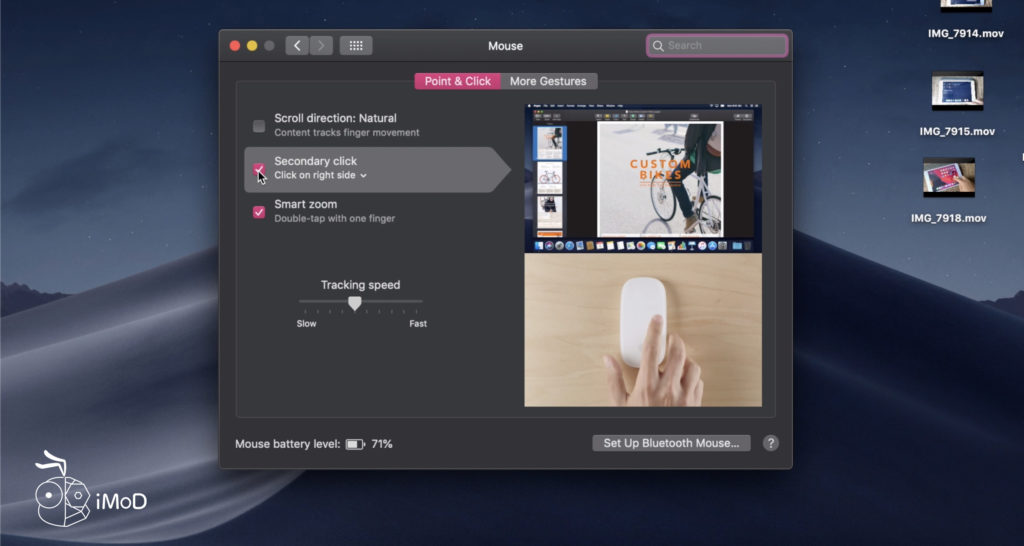Click in the Search input field

717,46
